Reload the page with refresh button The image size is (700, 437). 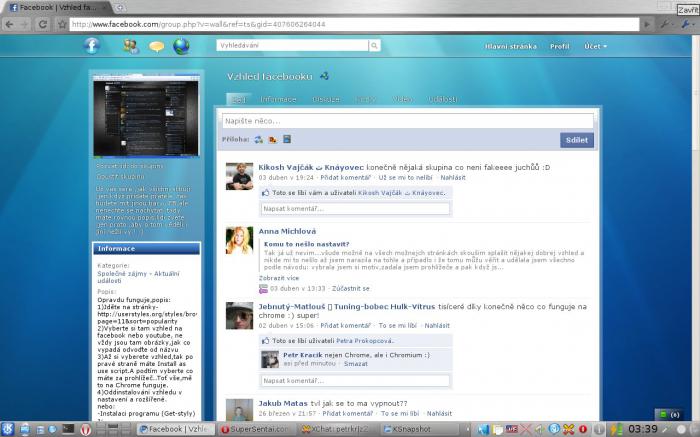point(43,24)
